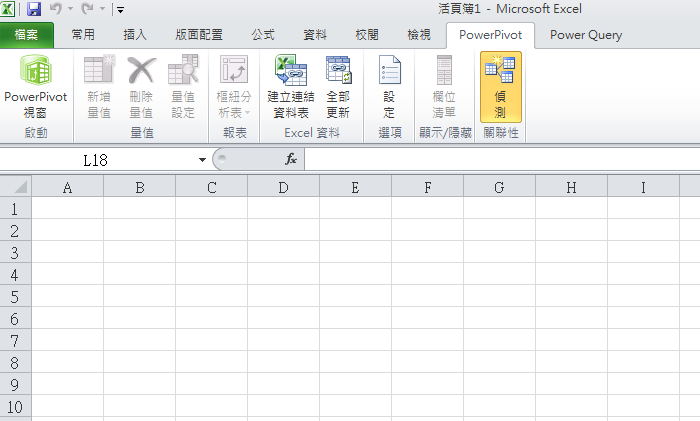Open the PowerPivot 視窗 launcher
The image size is (700, 421).
[x=36, y=87]
